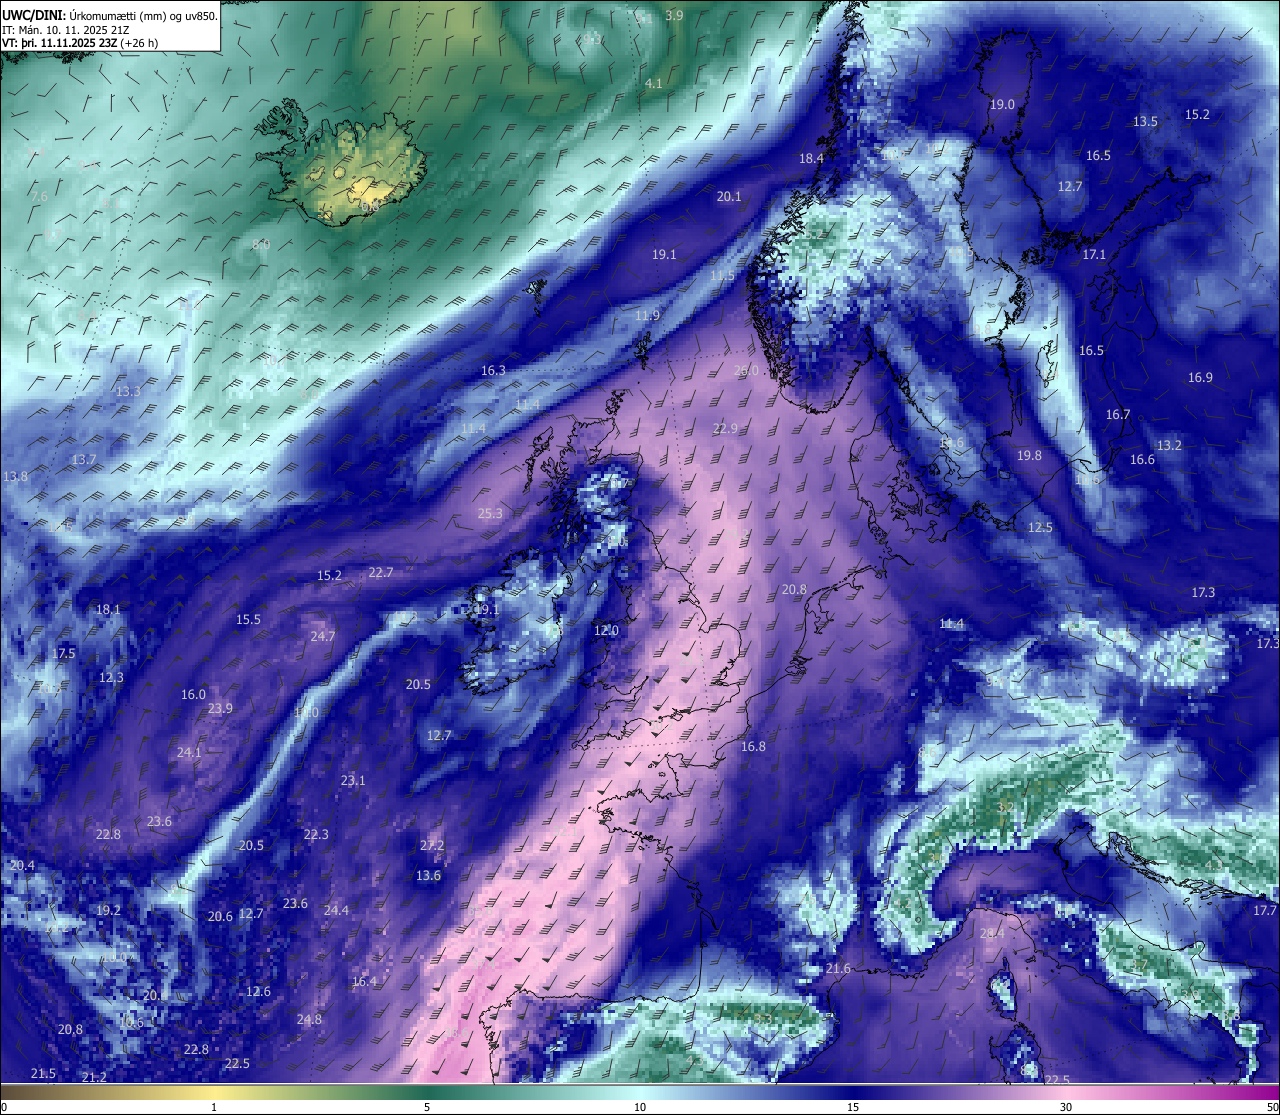Click the map value '19.8'
This screenshot has height=1115, width=1280.
[1029, 455]
